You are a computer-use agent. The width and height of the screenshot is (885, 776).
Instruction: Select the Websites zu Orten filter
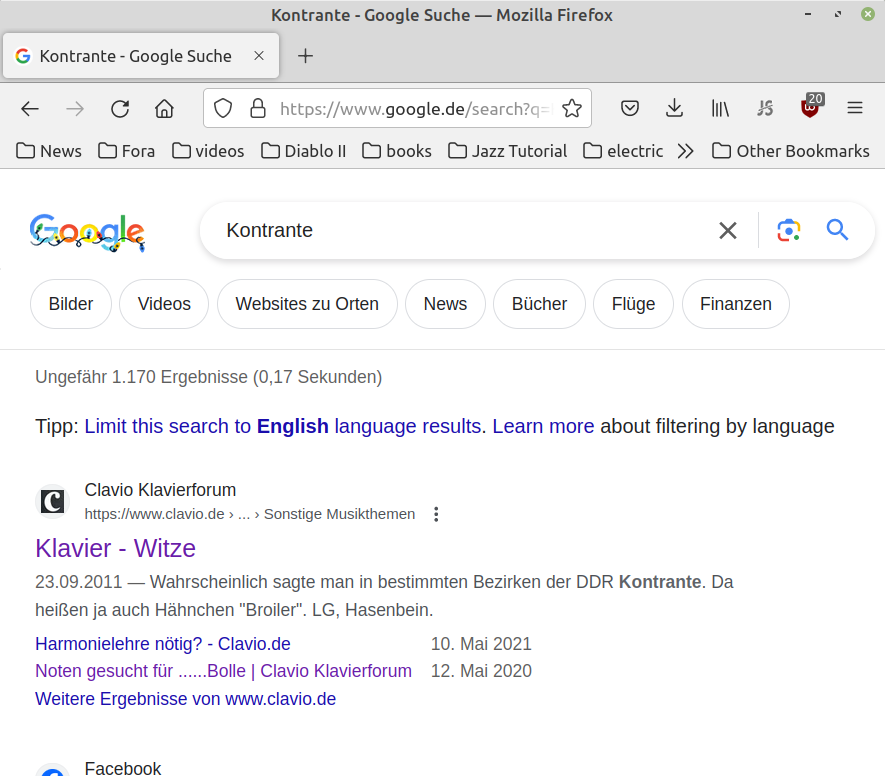[x=307, y=304]
